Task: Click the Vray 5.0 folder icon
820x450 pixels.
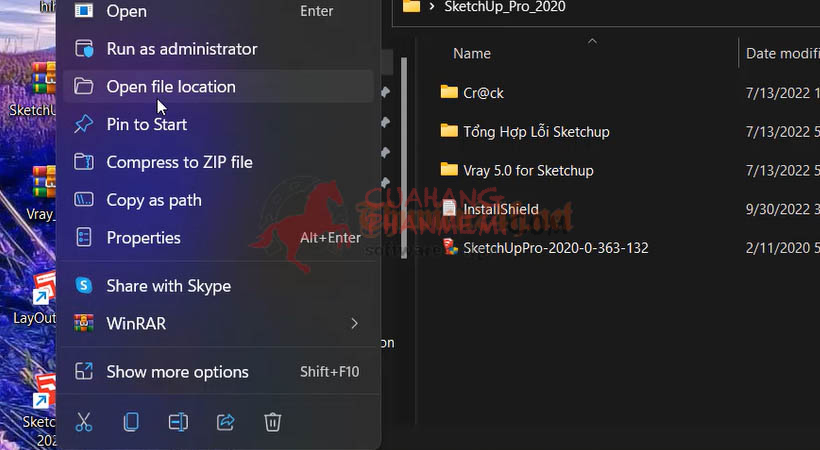Action: 449,170
